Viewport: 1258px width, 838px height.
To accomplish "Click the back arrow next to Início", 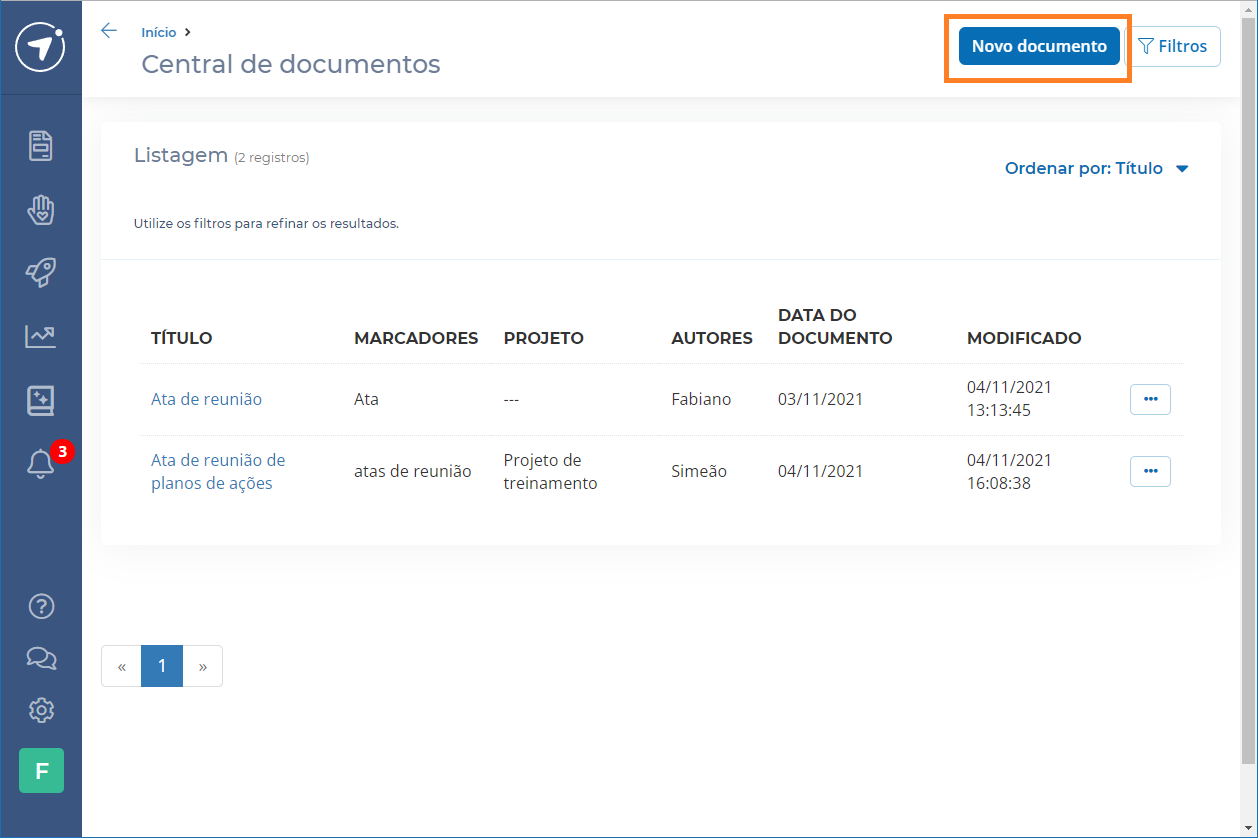I will (x=109, y=31).
